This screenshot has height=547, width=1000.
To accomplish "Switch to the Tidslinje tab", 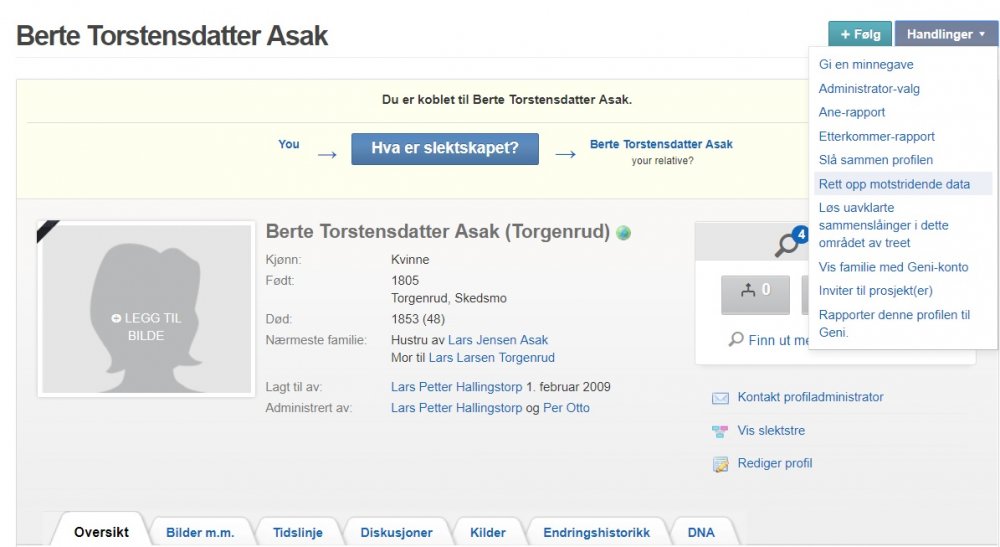I will [x=298, y=532].
